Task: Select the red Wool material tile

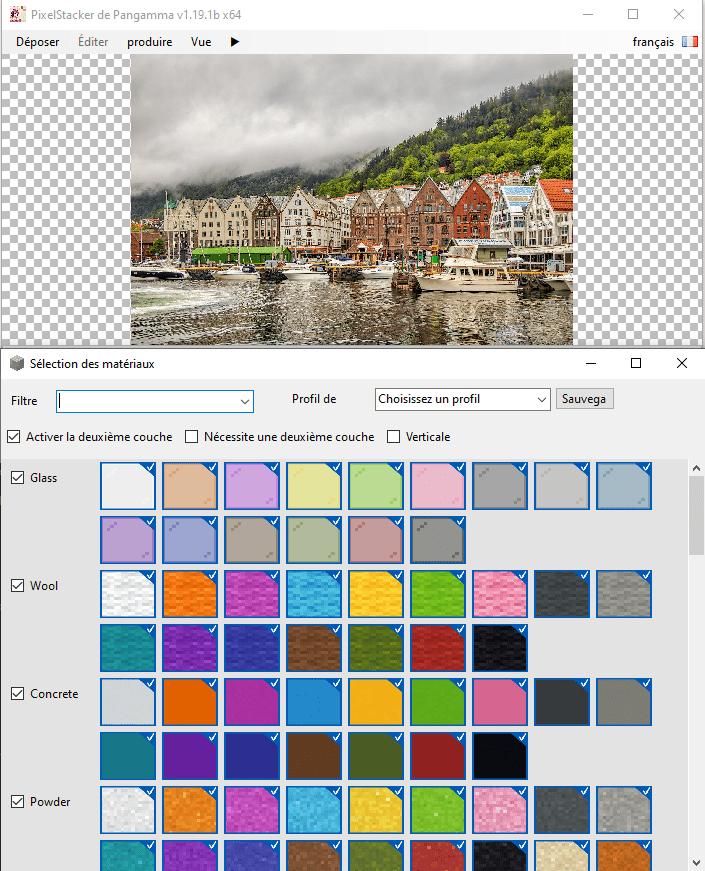Action: pos(438,648)
